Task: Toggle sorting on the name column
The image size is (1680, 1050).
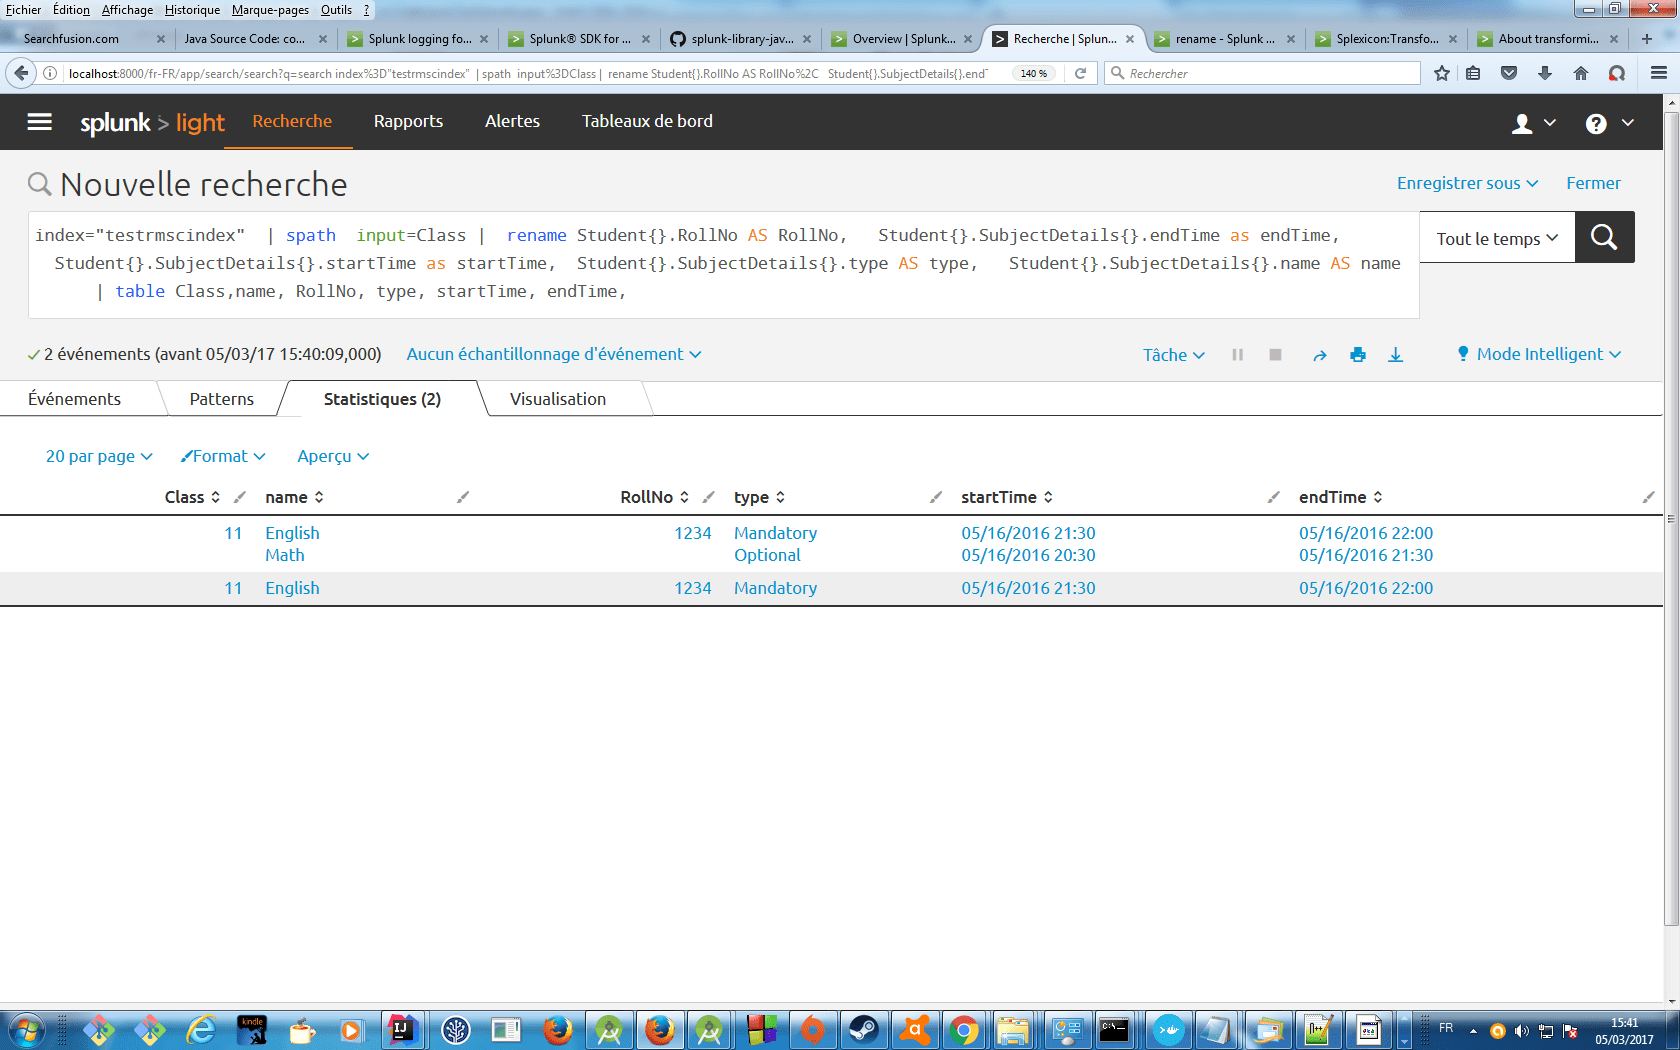Action: click(x=320, y=496)
